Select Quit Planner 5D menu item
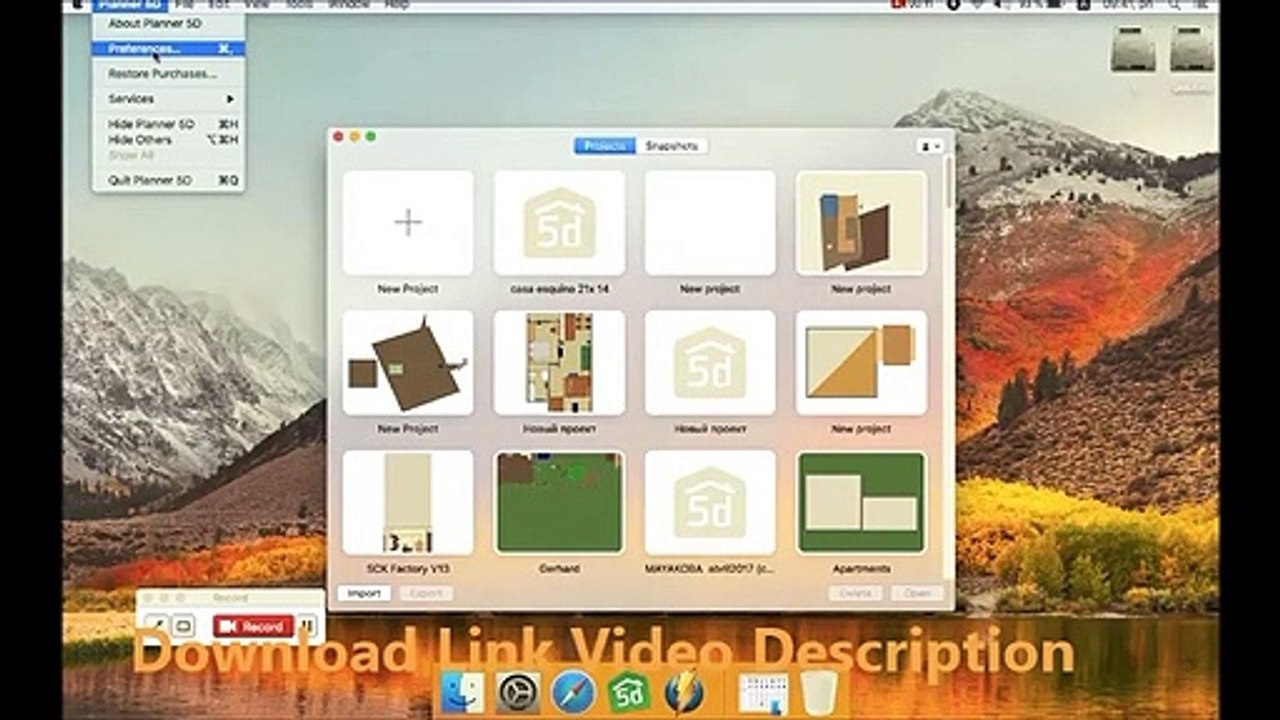 168,181
